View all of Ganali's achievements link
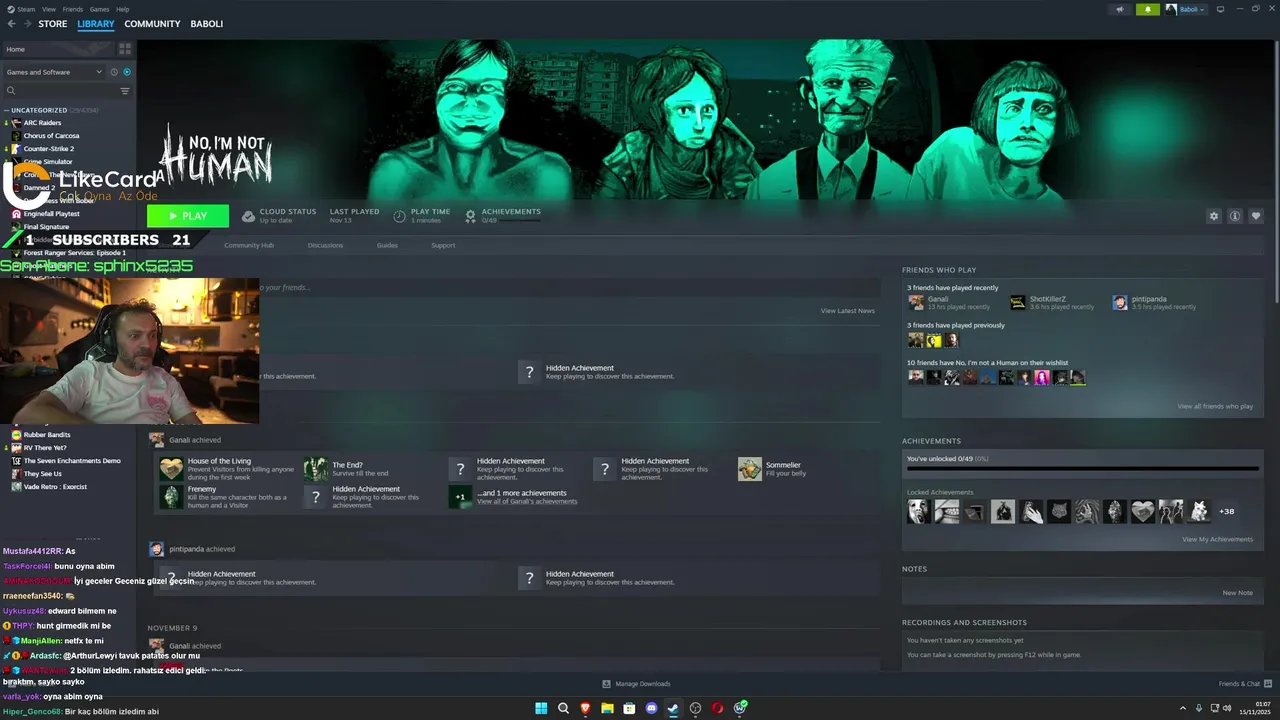Screen dimensions: 1280x720 (x=527, y=501)
